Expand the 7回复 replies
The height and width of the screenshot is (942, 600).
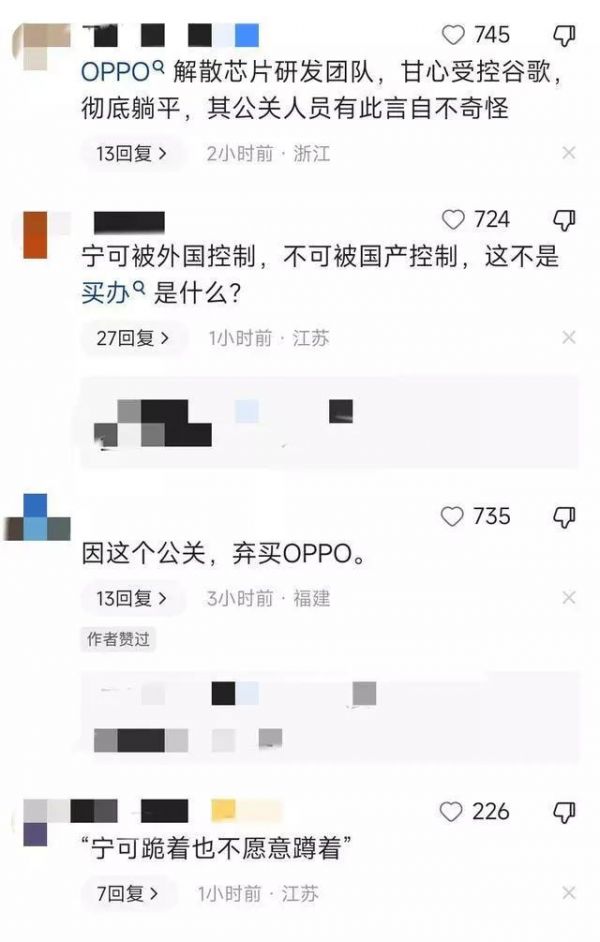point(129,894)
